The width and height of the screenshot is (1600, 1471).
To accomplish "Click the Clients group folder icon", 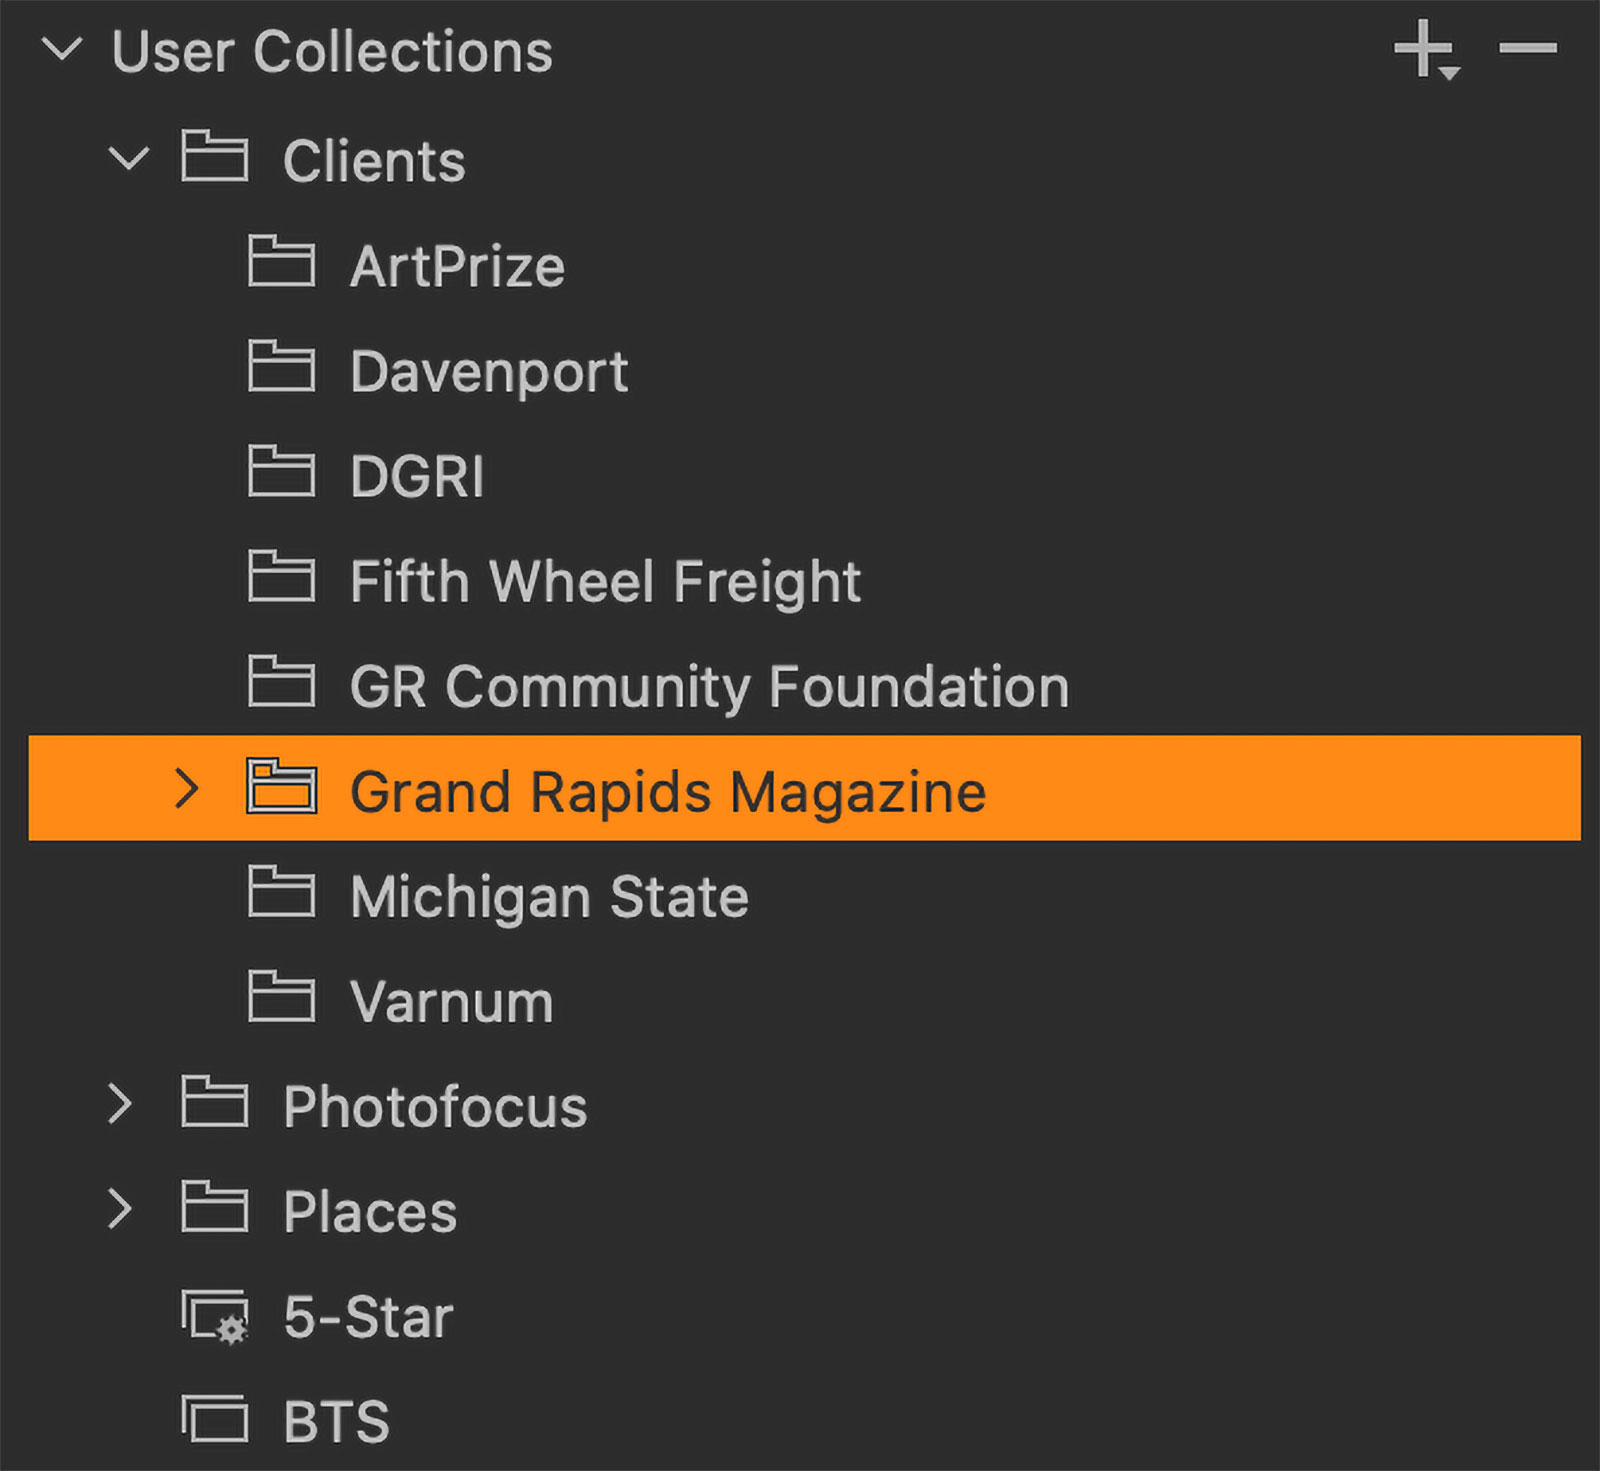I will click(x=214, y=157).
